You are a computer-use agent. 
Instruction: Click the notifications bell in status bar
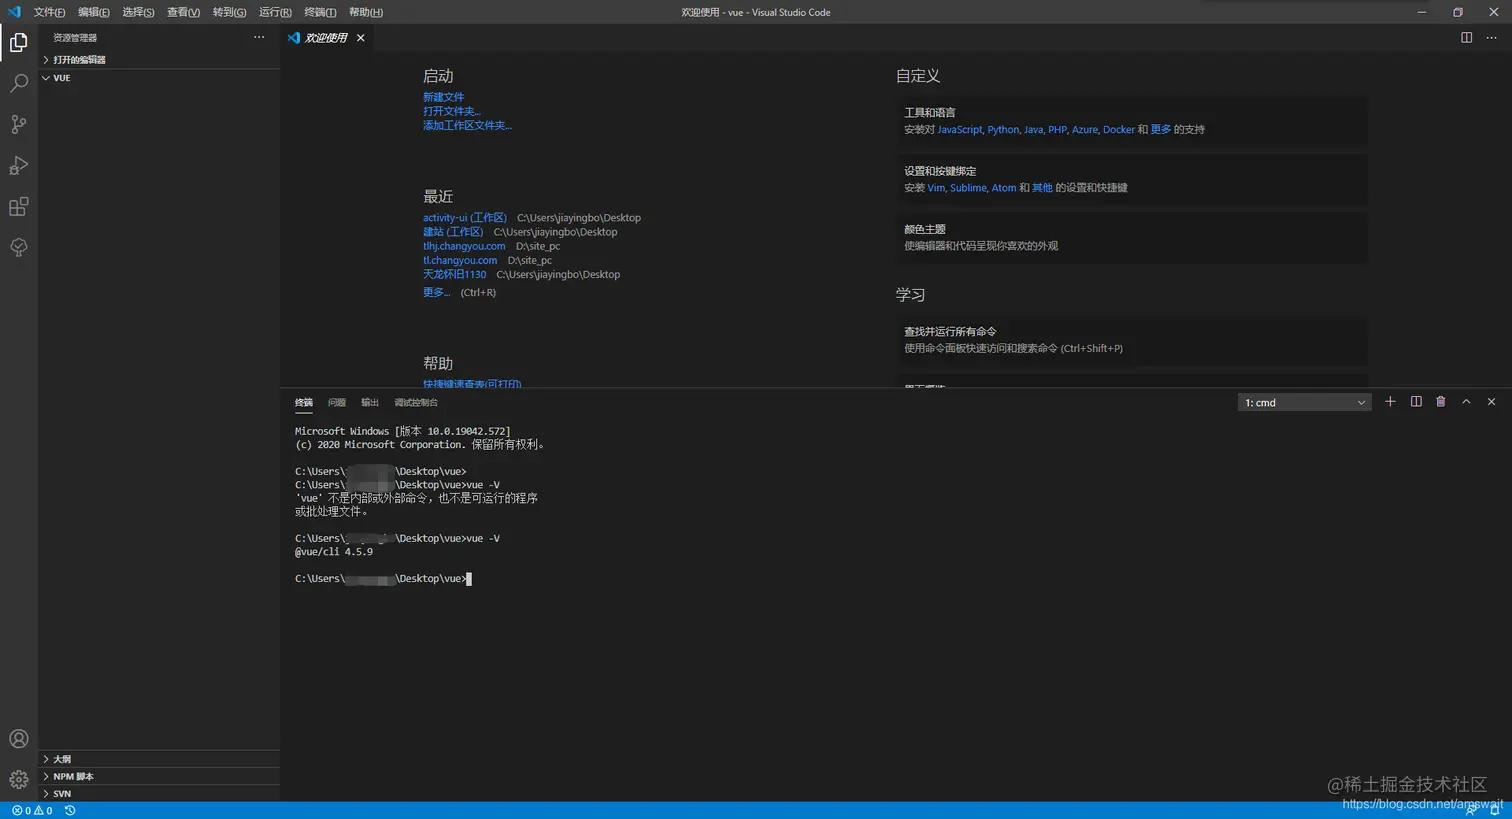pyautogui.click(x=1495, y=810)
